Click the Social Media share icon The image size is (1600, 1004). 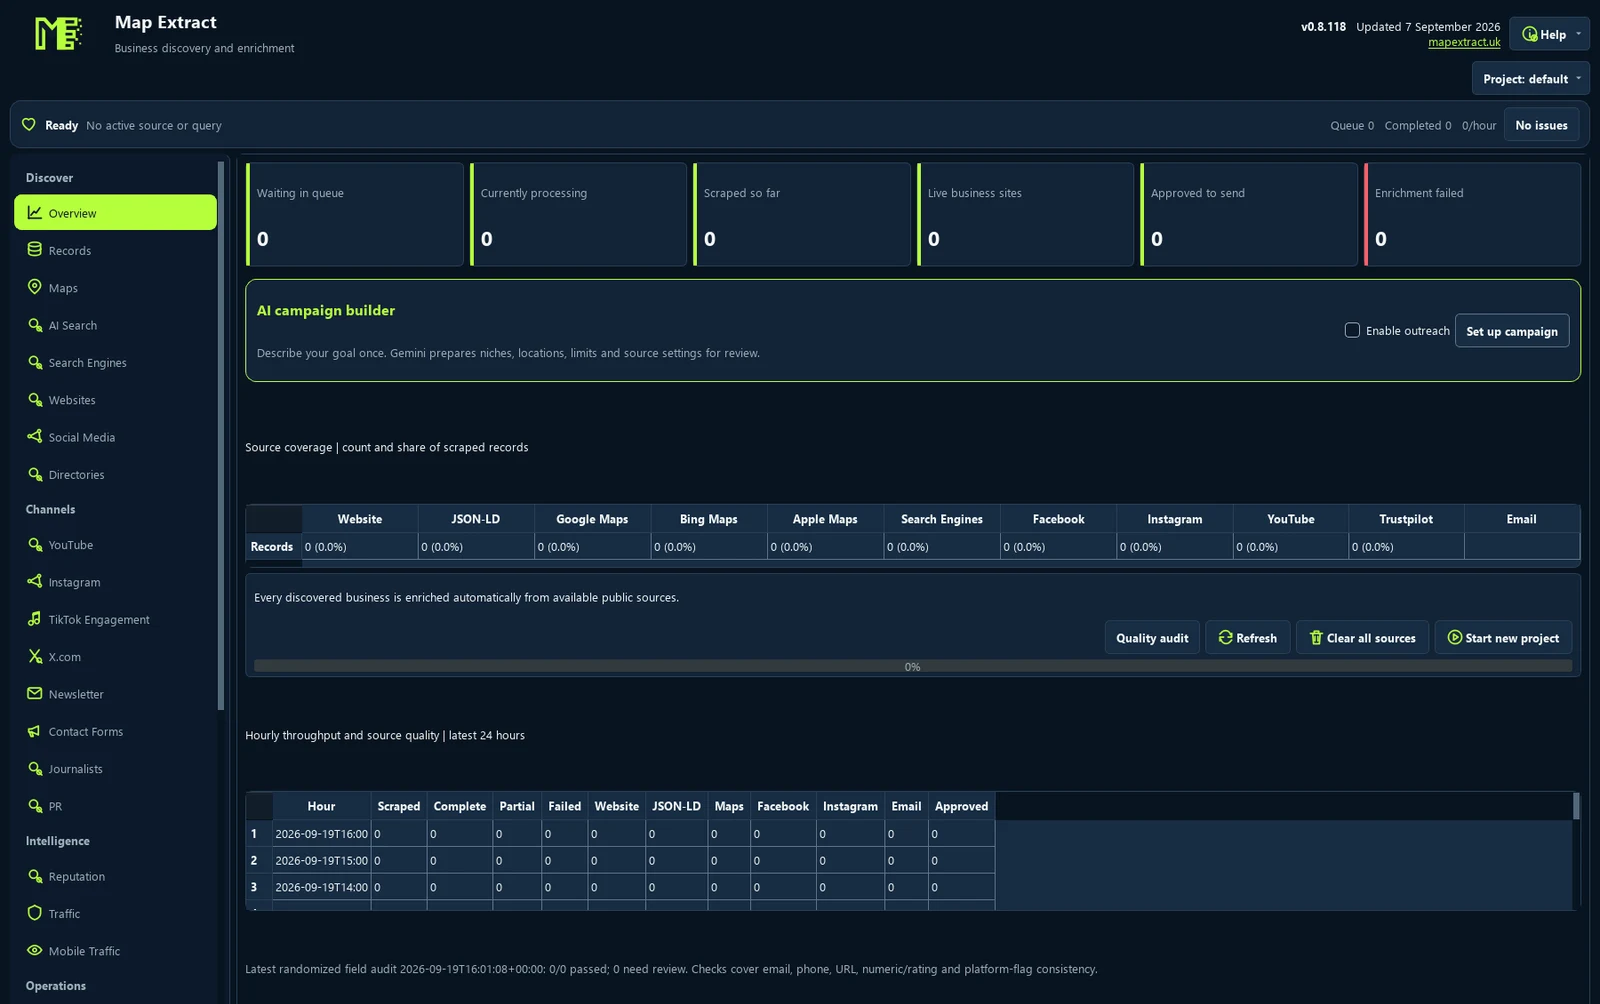click(x=34, y=437)
